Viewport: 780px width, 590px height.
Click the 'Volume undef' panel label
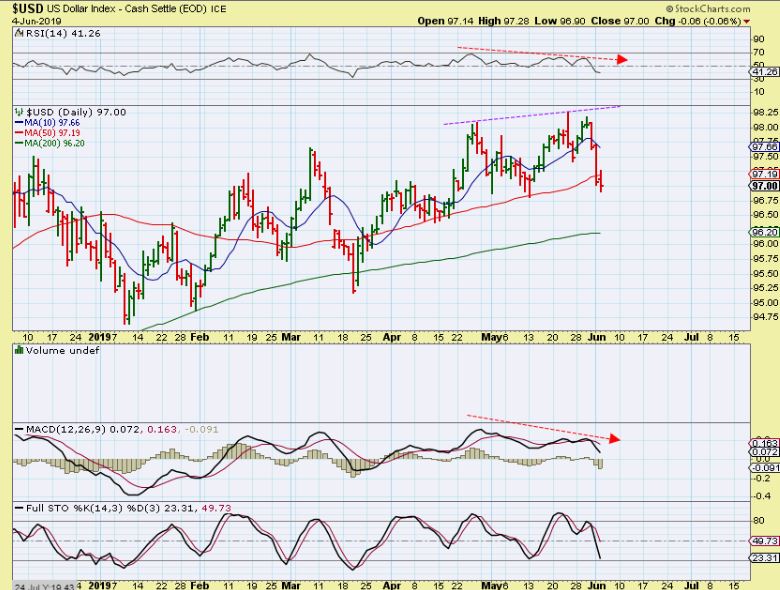tap(63, 350)
